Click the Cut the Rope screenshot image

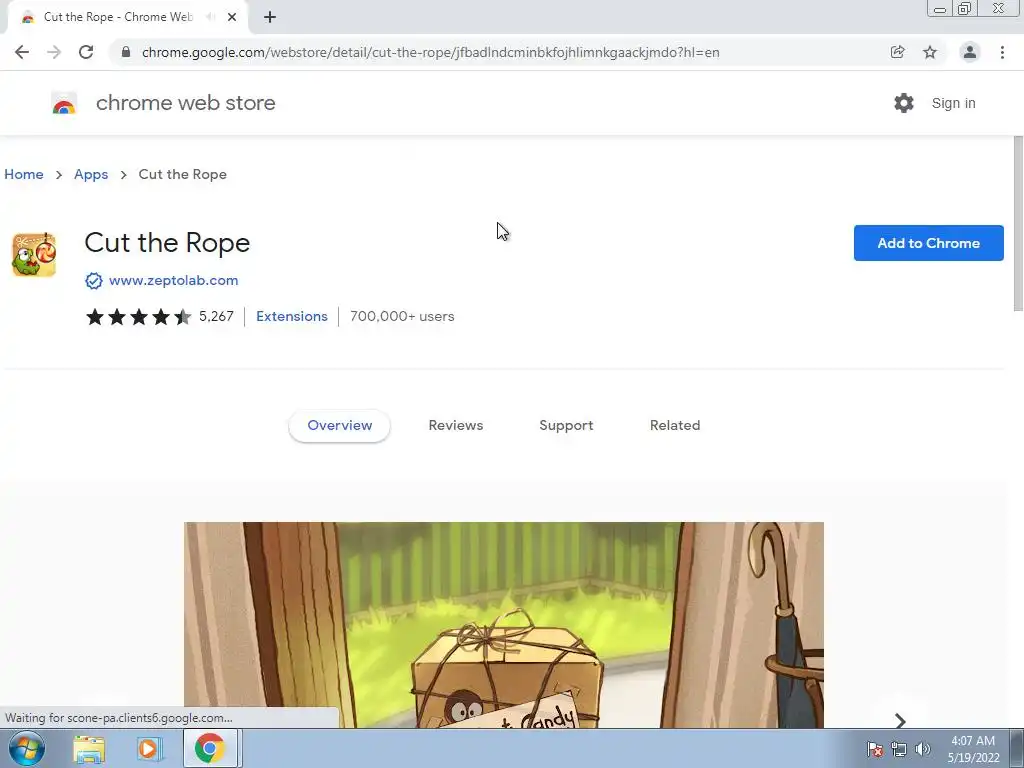click(504, 625)
